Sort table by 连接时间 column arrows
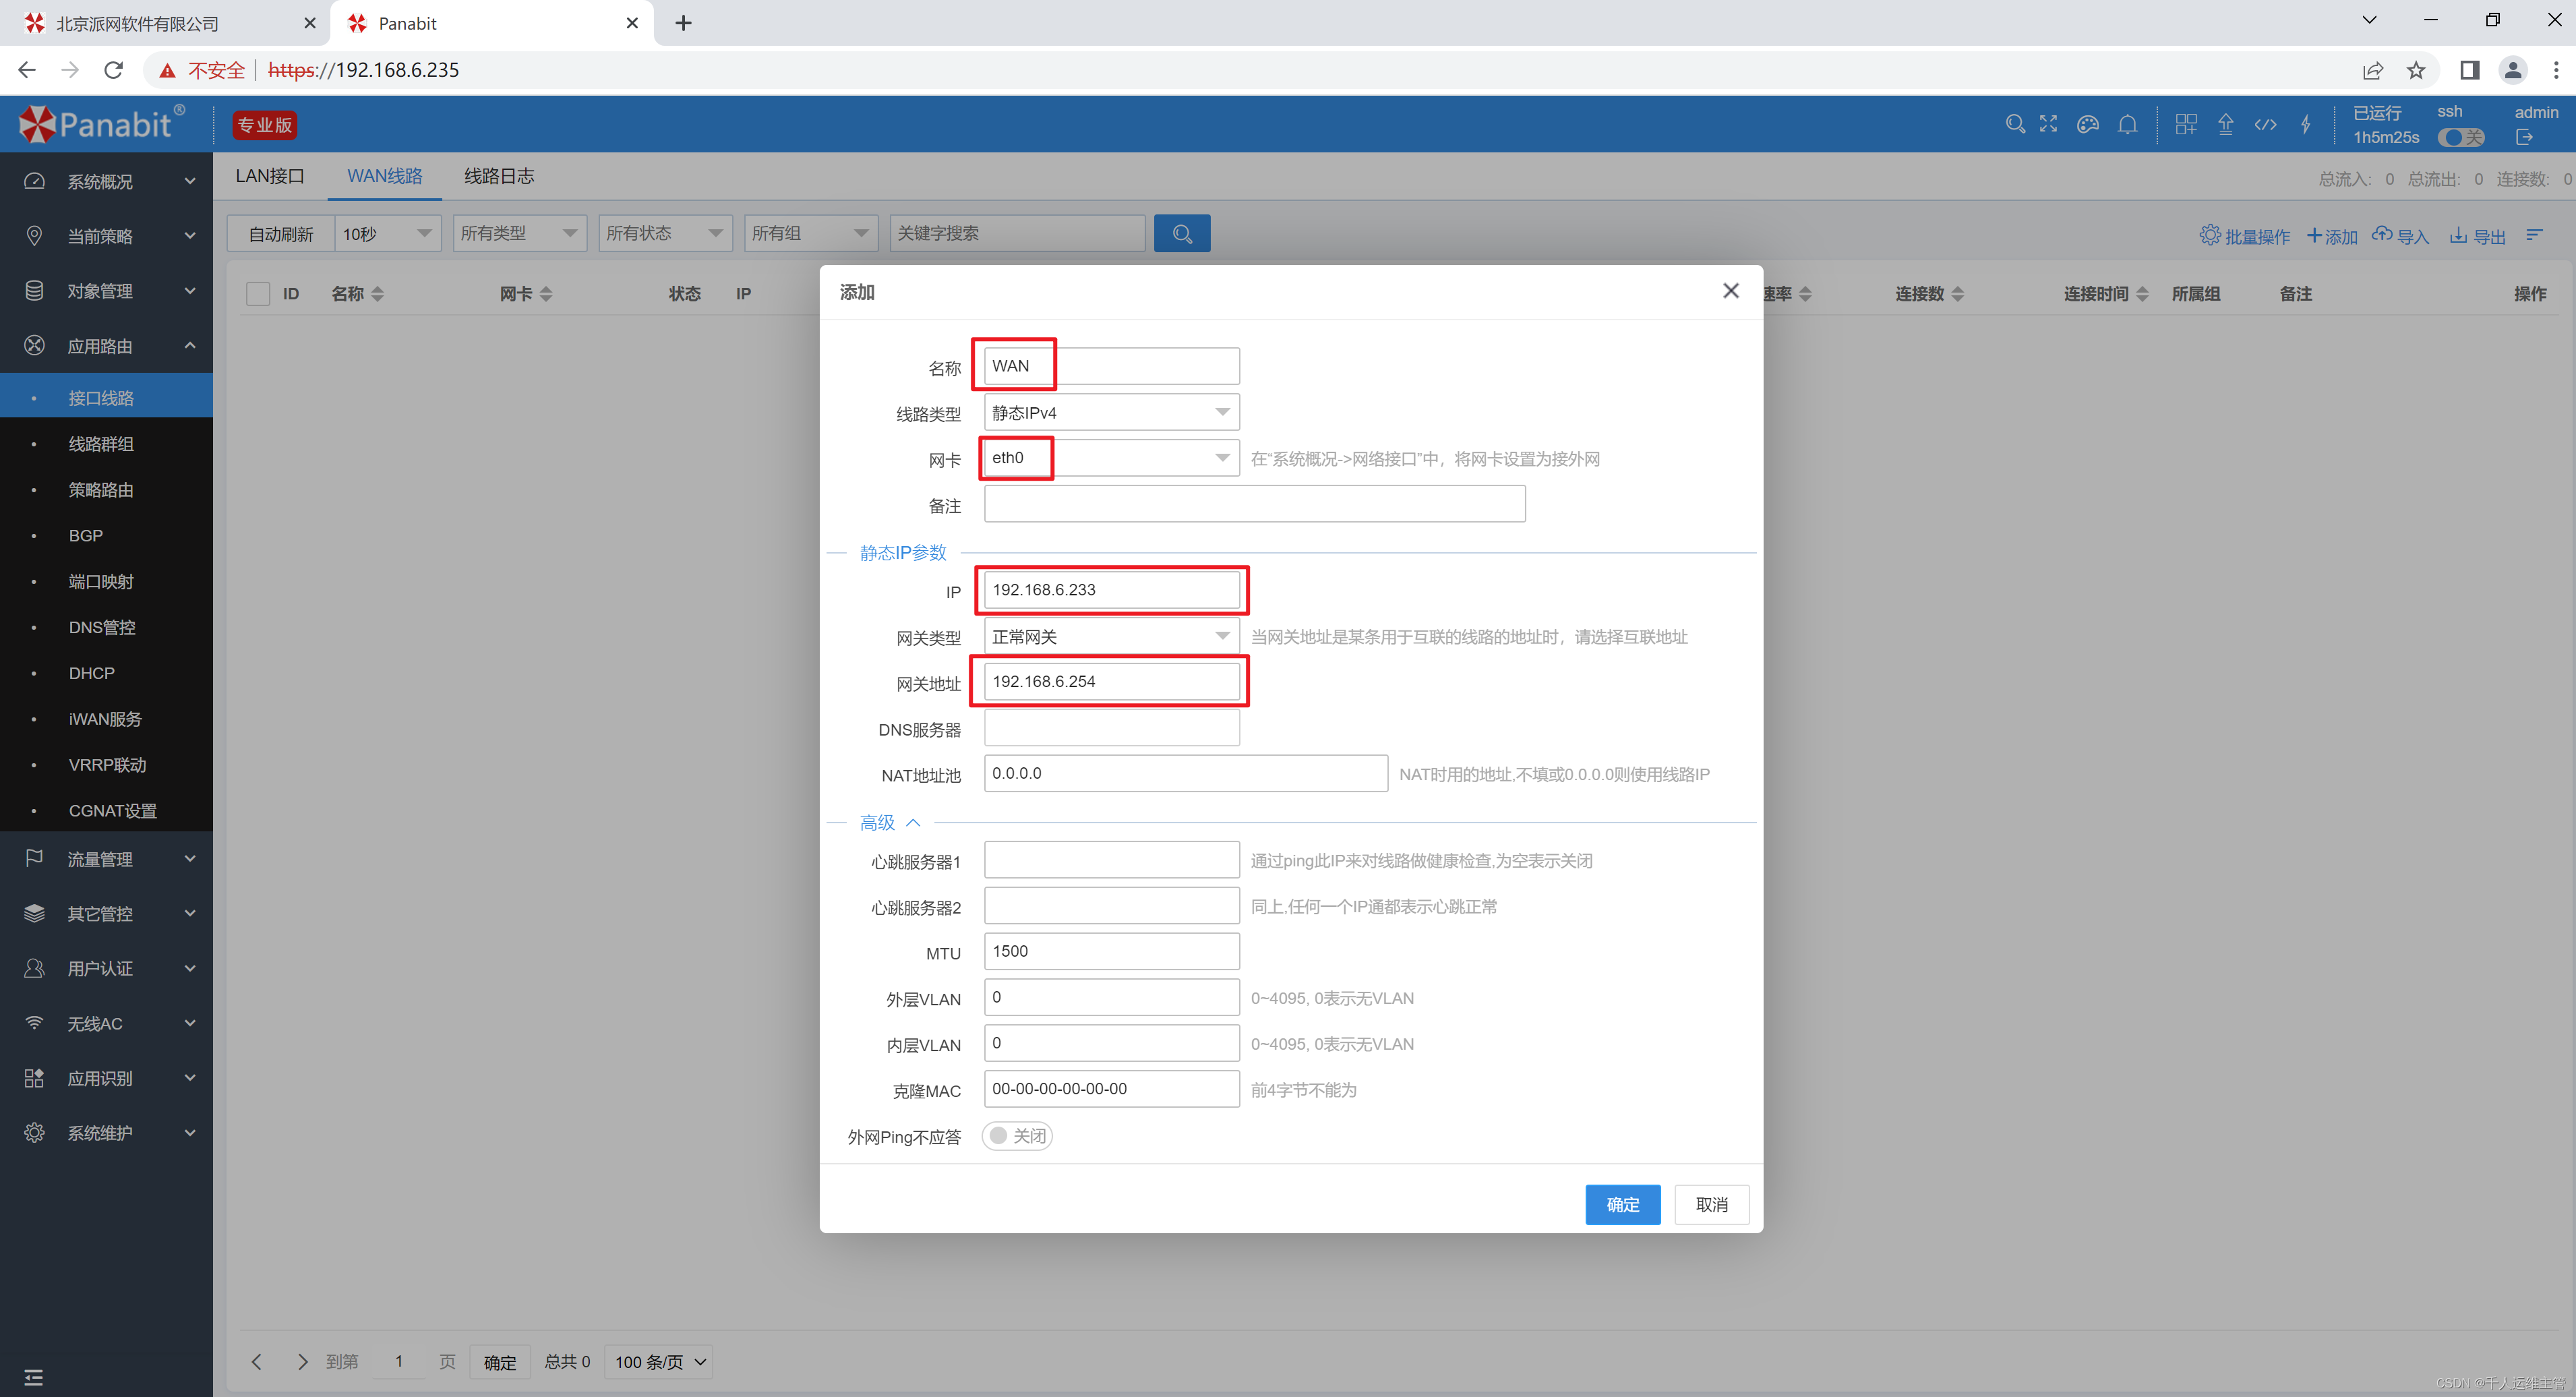 click(2142, 294)
